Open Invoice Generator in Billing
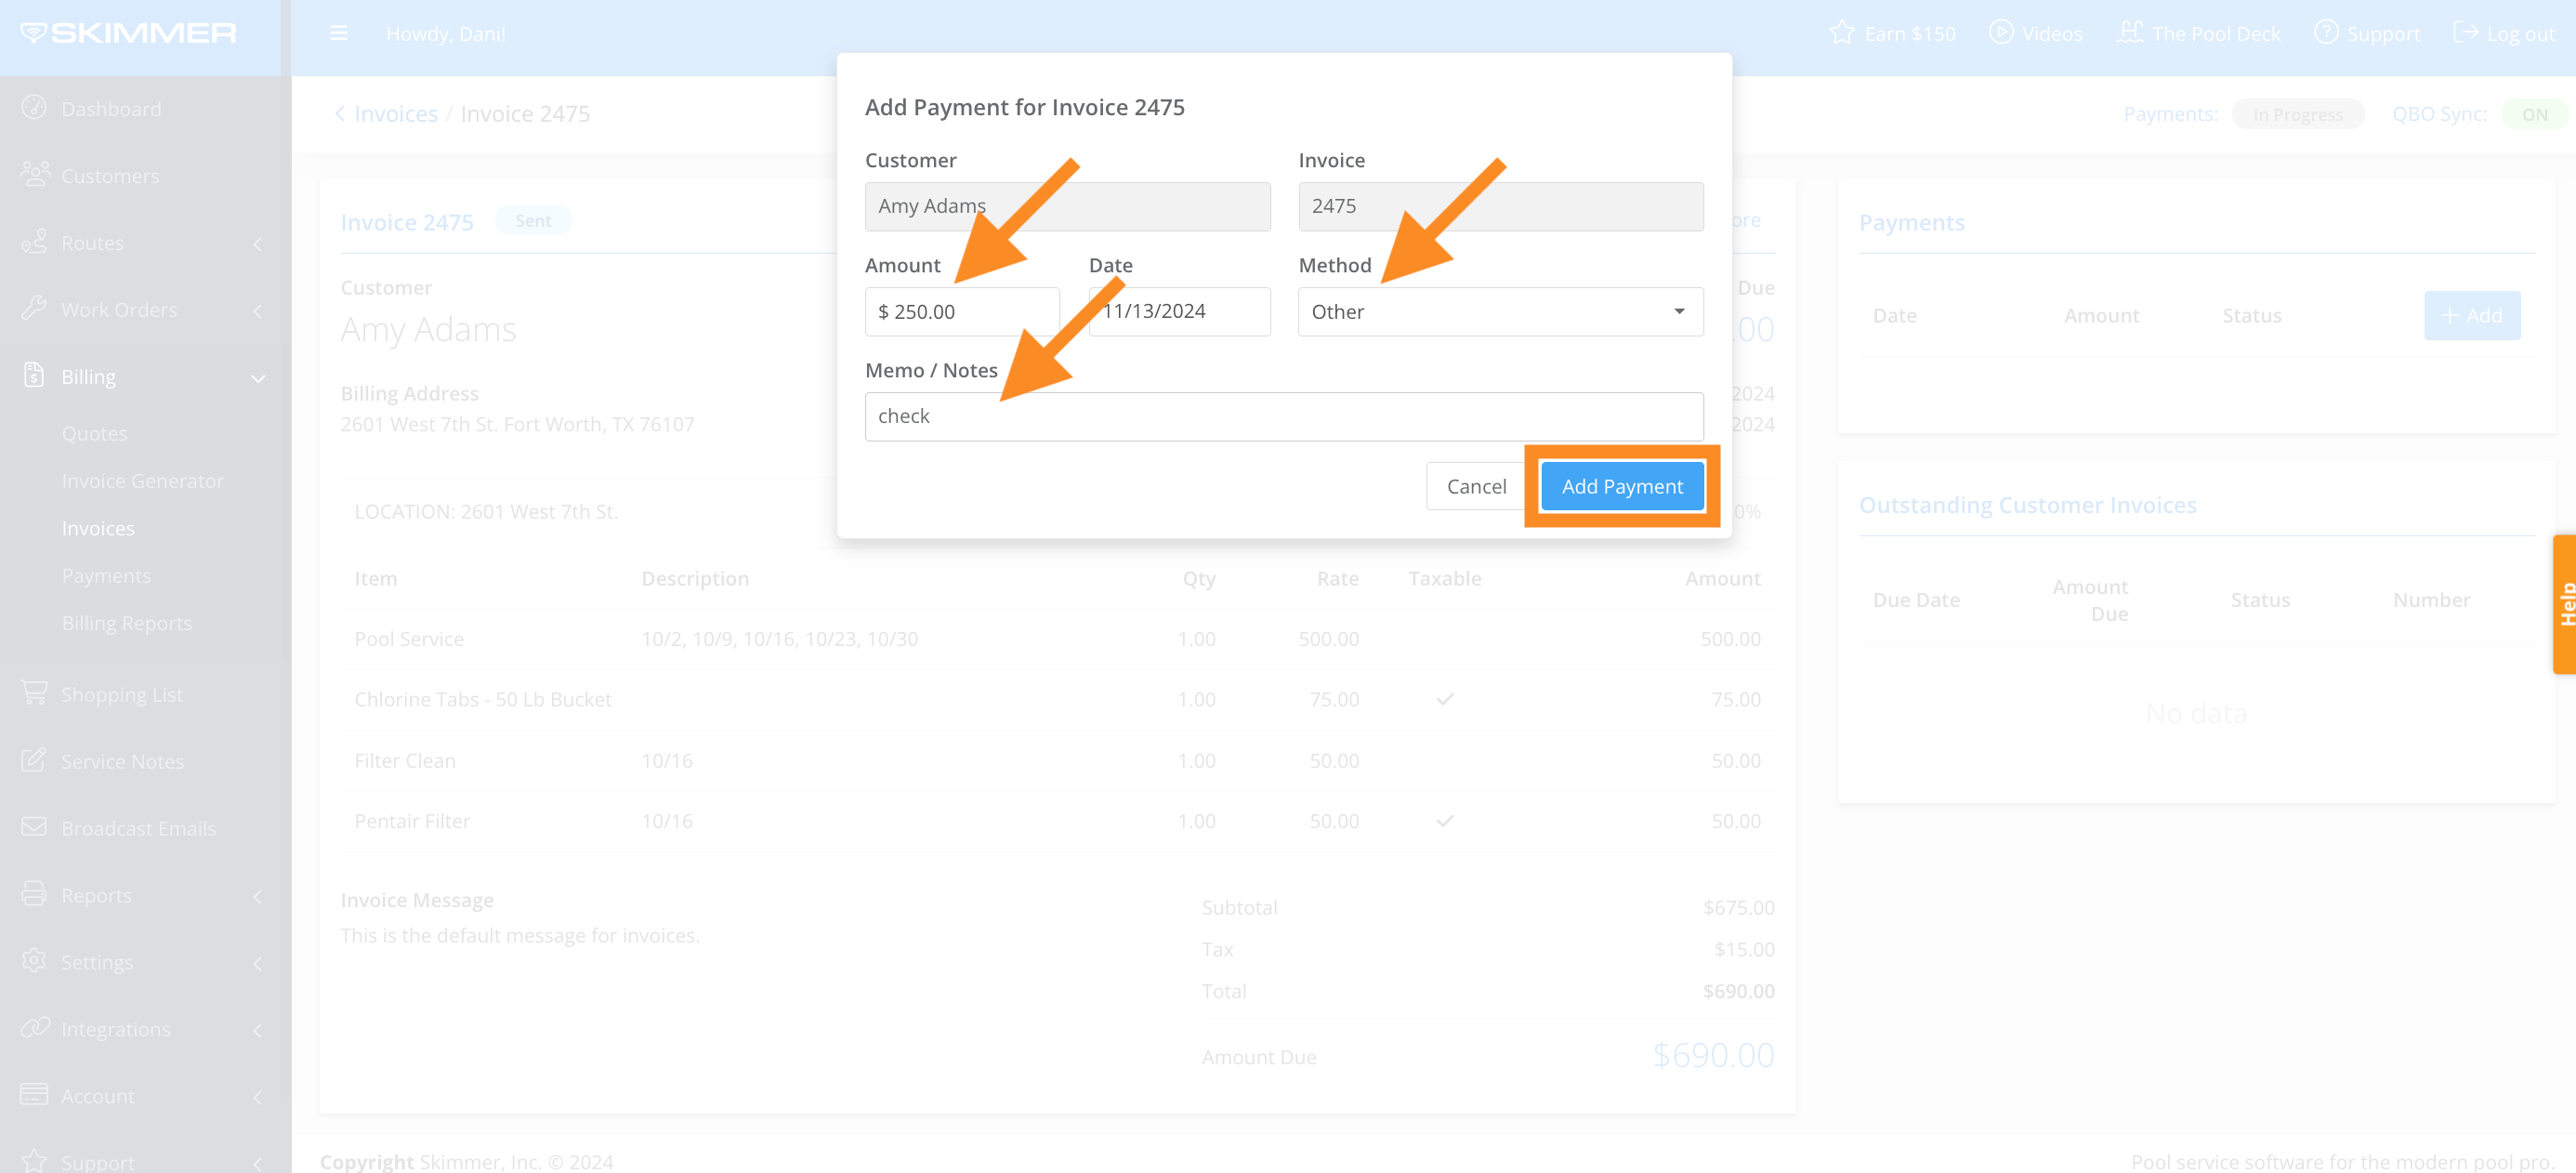 tap(142, 480)
